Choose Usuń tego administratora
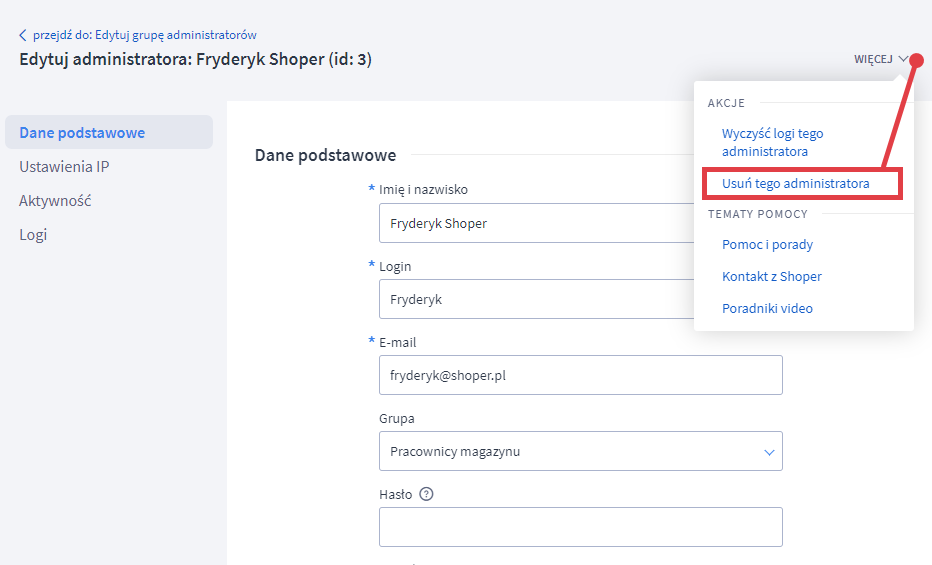The height and width of the screenshot is (565, 932). pos(795,184)
